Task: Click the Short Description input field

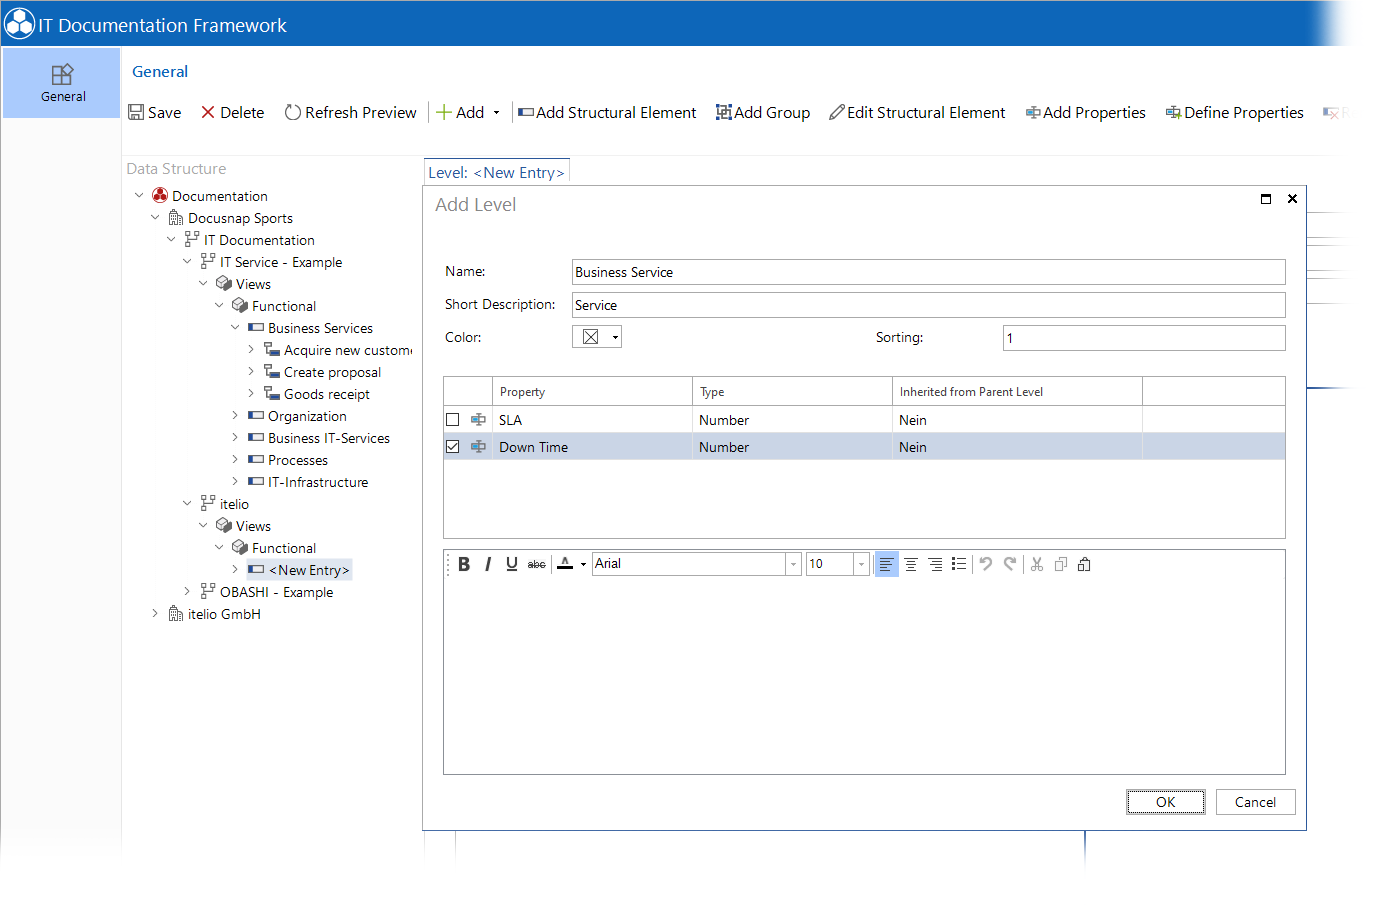Action: point(928,305)
